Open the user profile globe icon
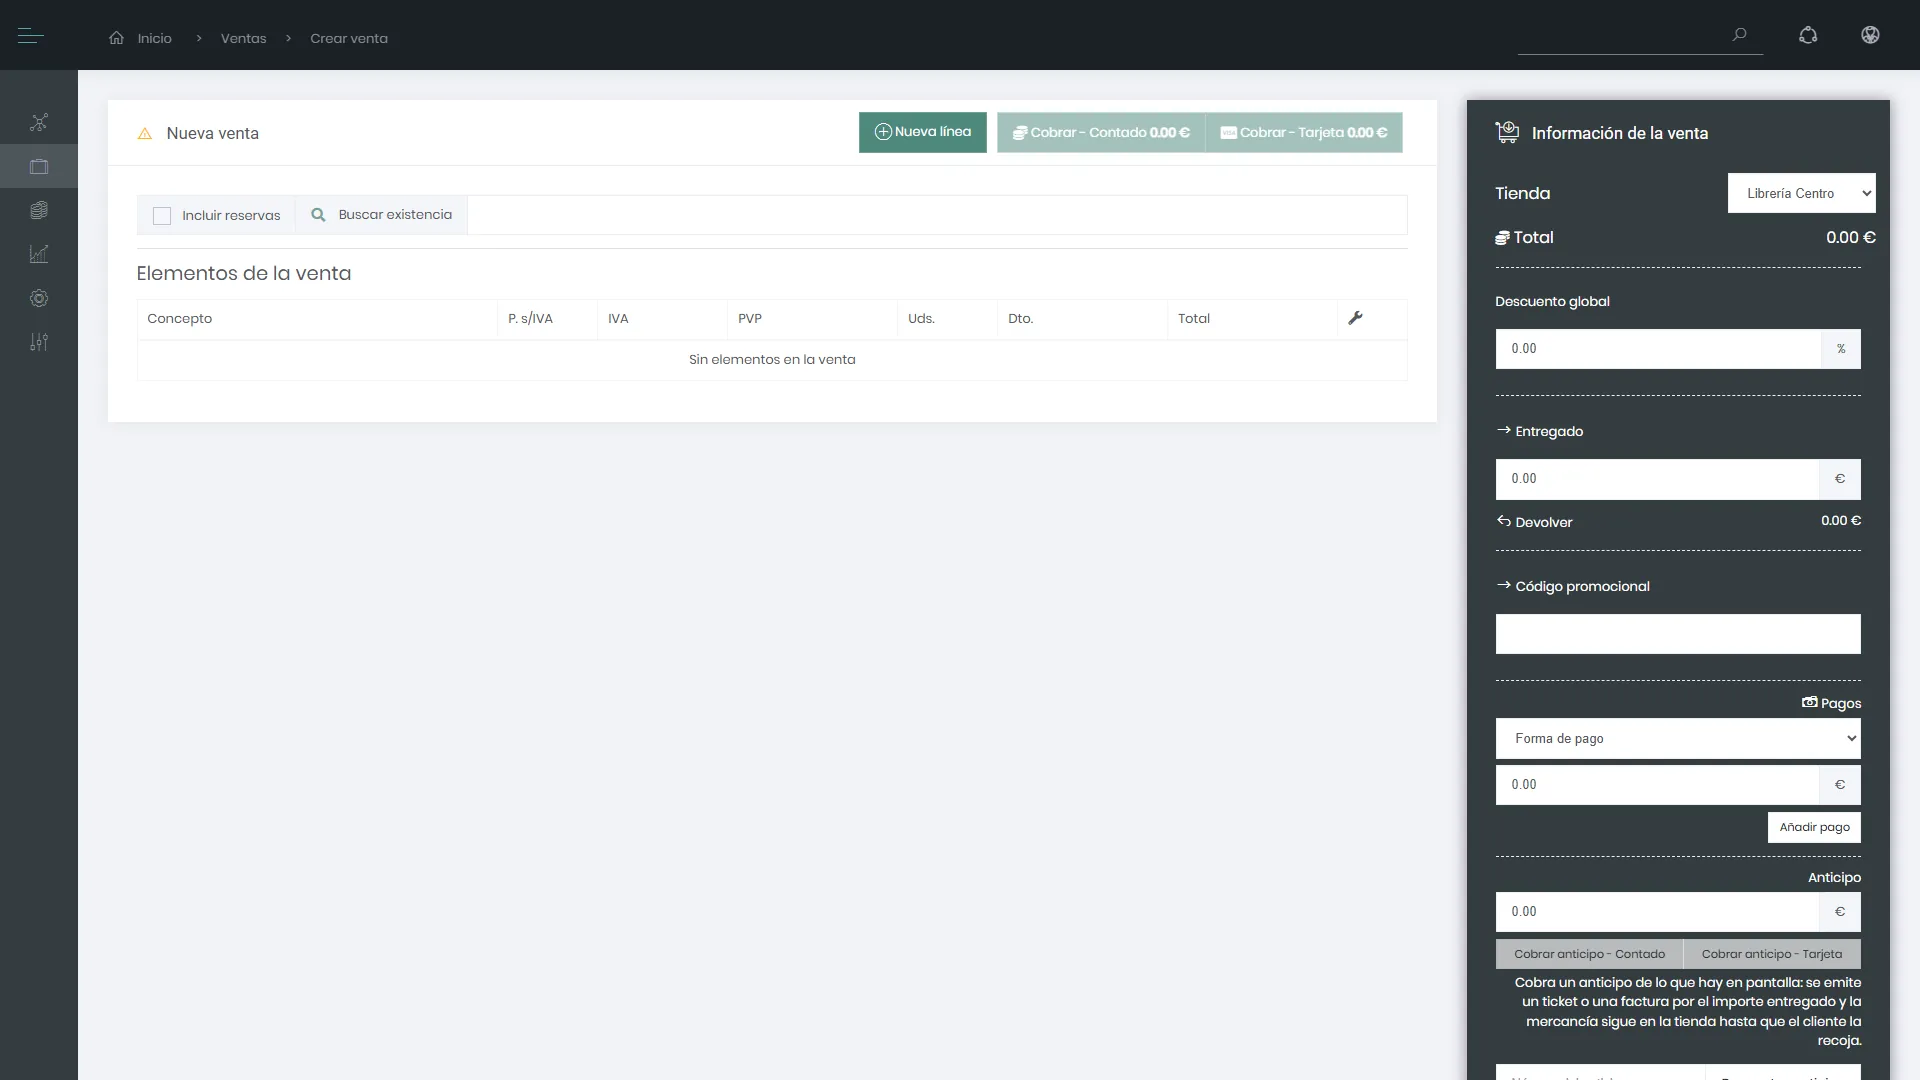This screenshot has width=1920, height=1080. (x=1870, y=35)
